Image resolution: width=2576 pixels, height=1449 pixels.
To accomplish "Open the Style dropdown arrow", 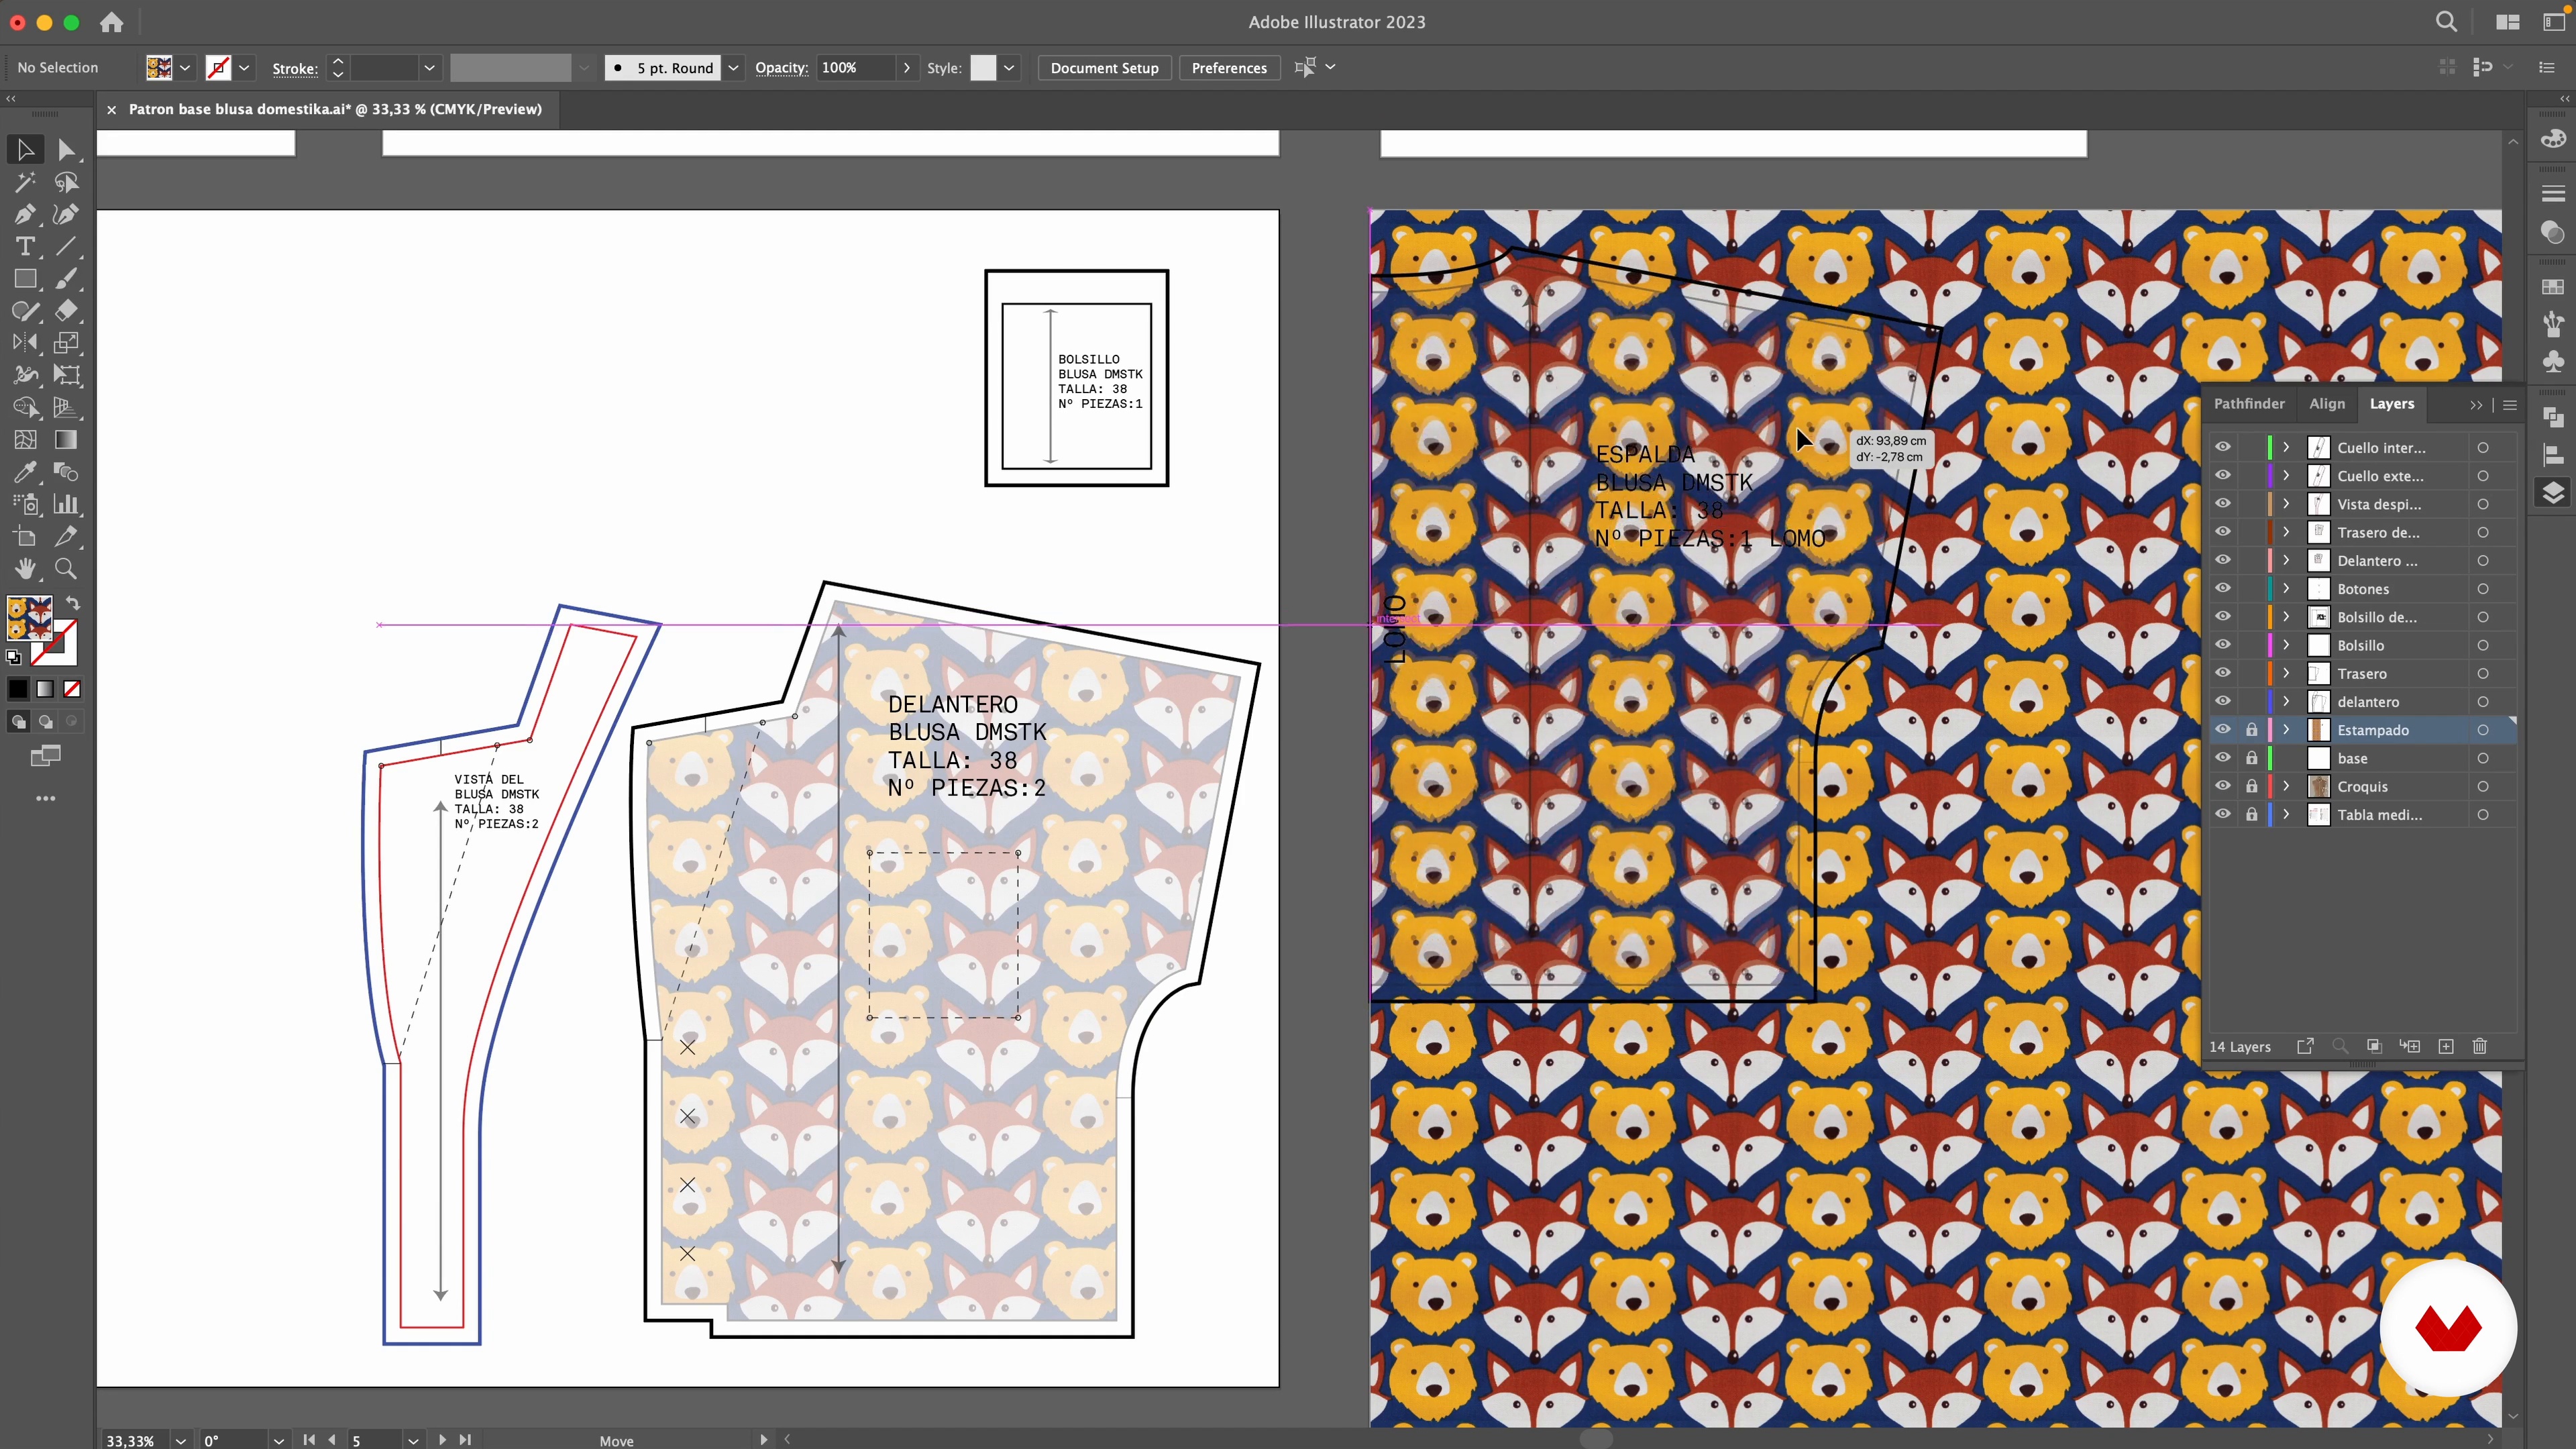I will pyautogui.click(x=1009, y=68).
